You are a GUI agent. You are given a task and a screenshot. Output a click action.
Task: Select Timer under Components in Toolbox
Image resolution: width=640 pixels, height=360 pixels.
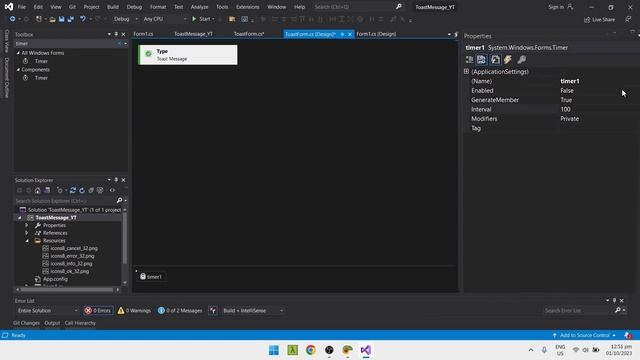(x=41, y=78)
